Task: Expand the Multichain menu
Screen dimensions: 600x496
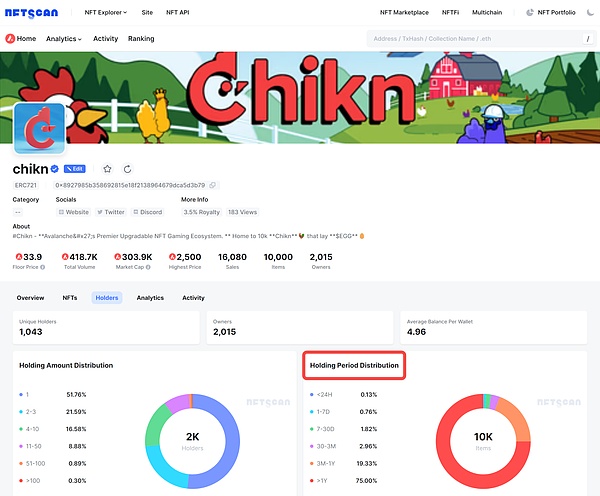Action: pyautogui.click(x=487, y=12)
